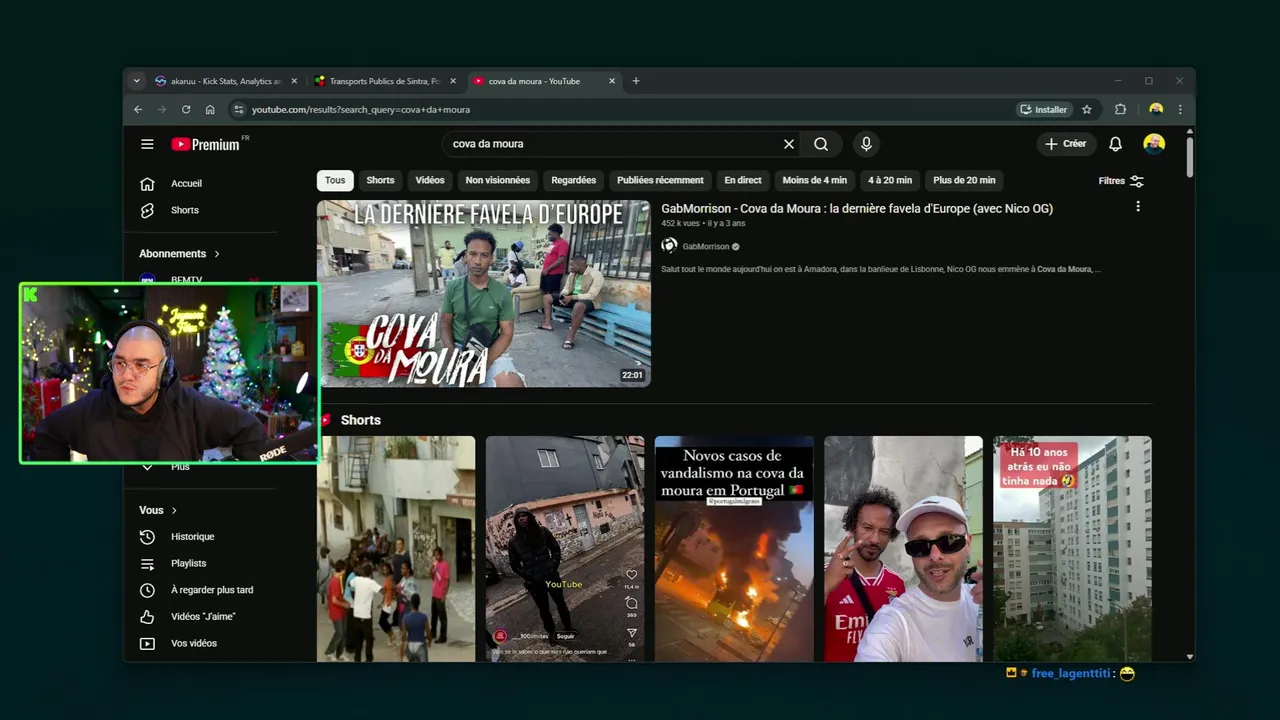
Task: Open the YouTube hamburger guide menu
Action: [x=147, y=144]
